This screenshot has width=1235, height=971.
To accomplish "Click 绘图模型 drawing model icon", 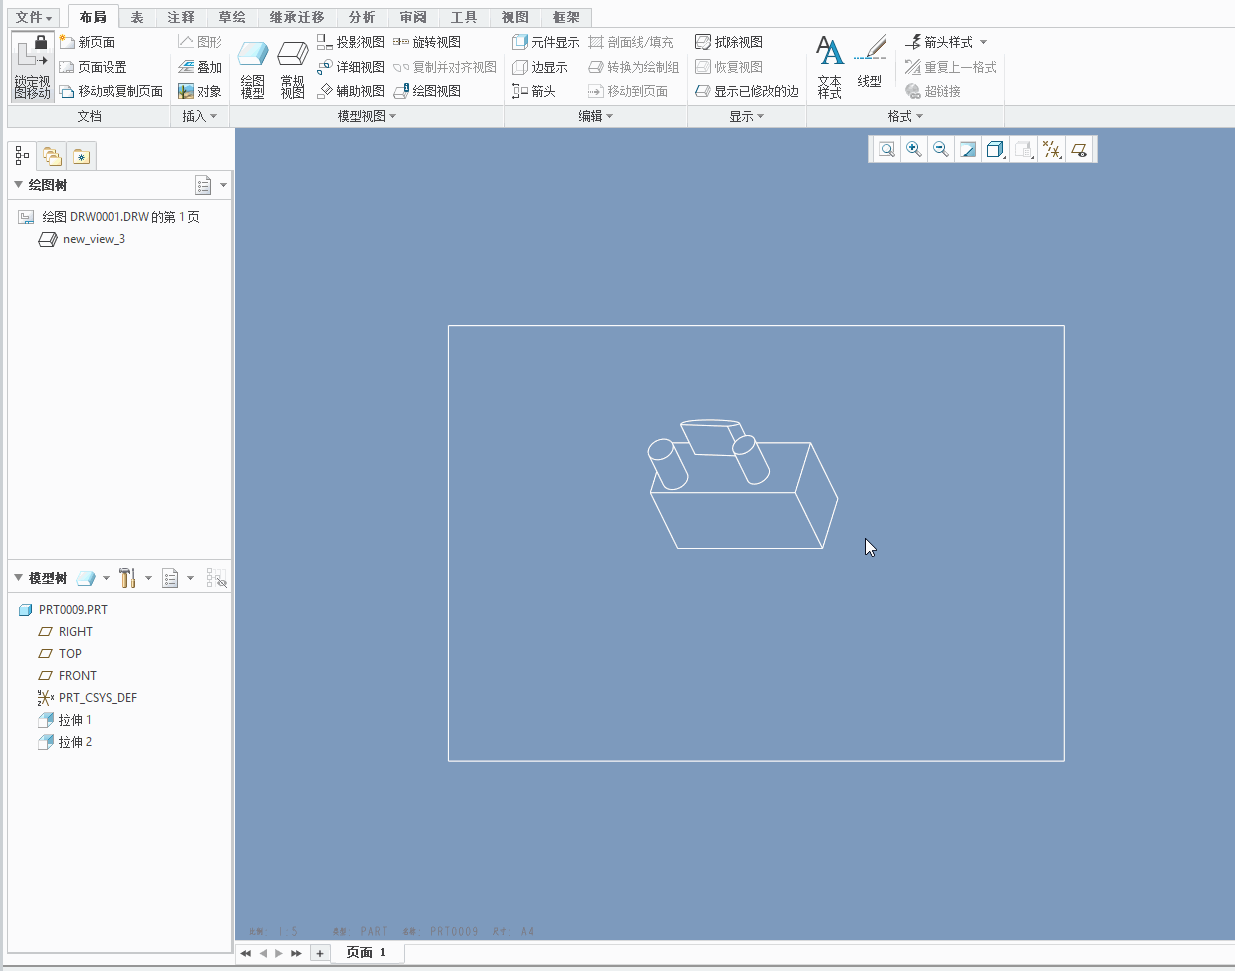I will 253,68.
